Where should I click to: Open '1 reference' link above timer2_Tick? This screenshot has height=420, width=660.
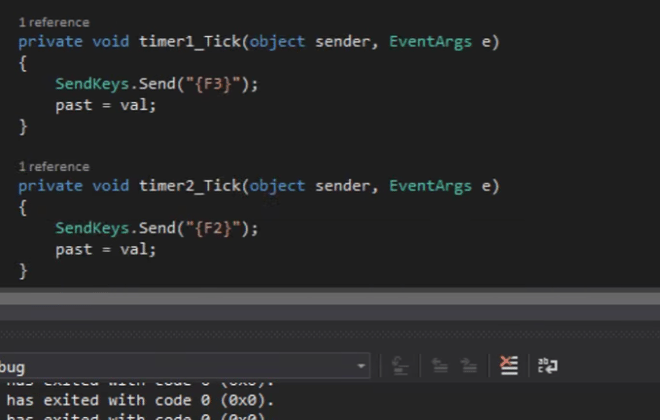point(53,167)
